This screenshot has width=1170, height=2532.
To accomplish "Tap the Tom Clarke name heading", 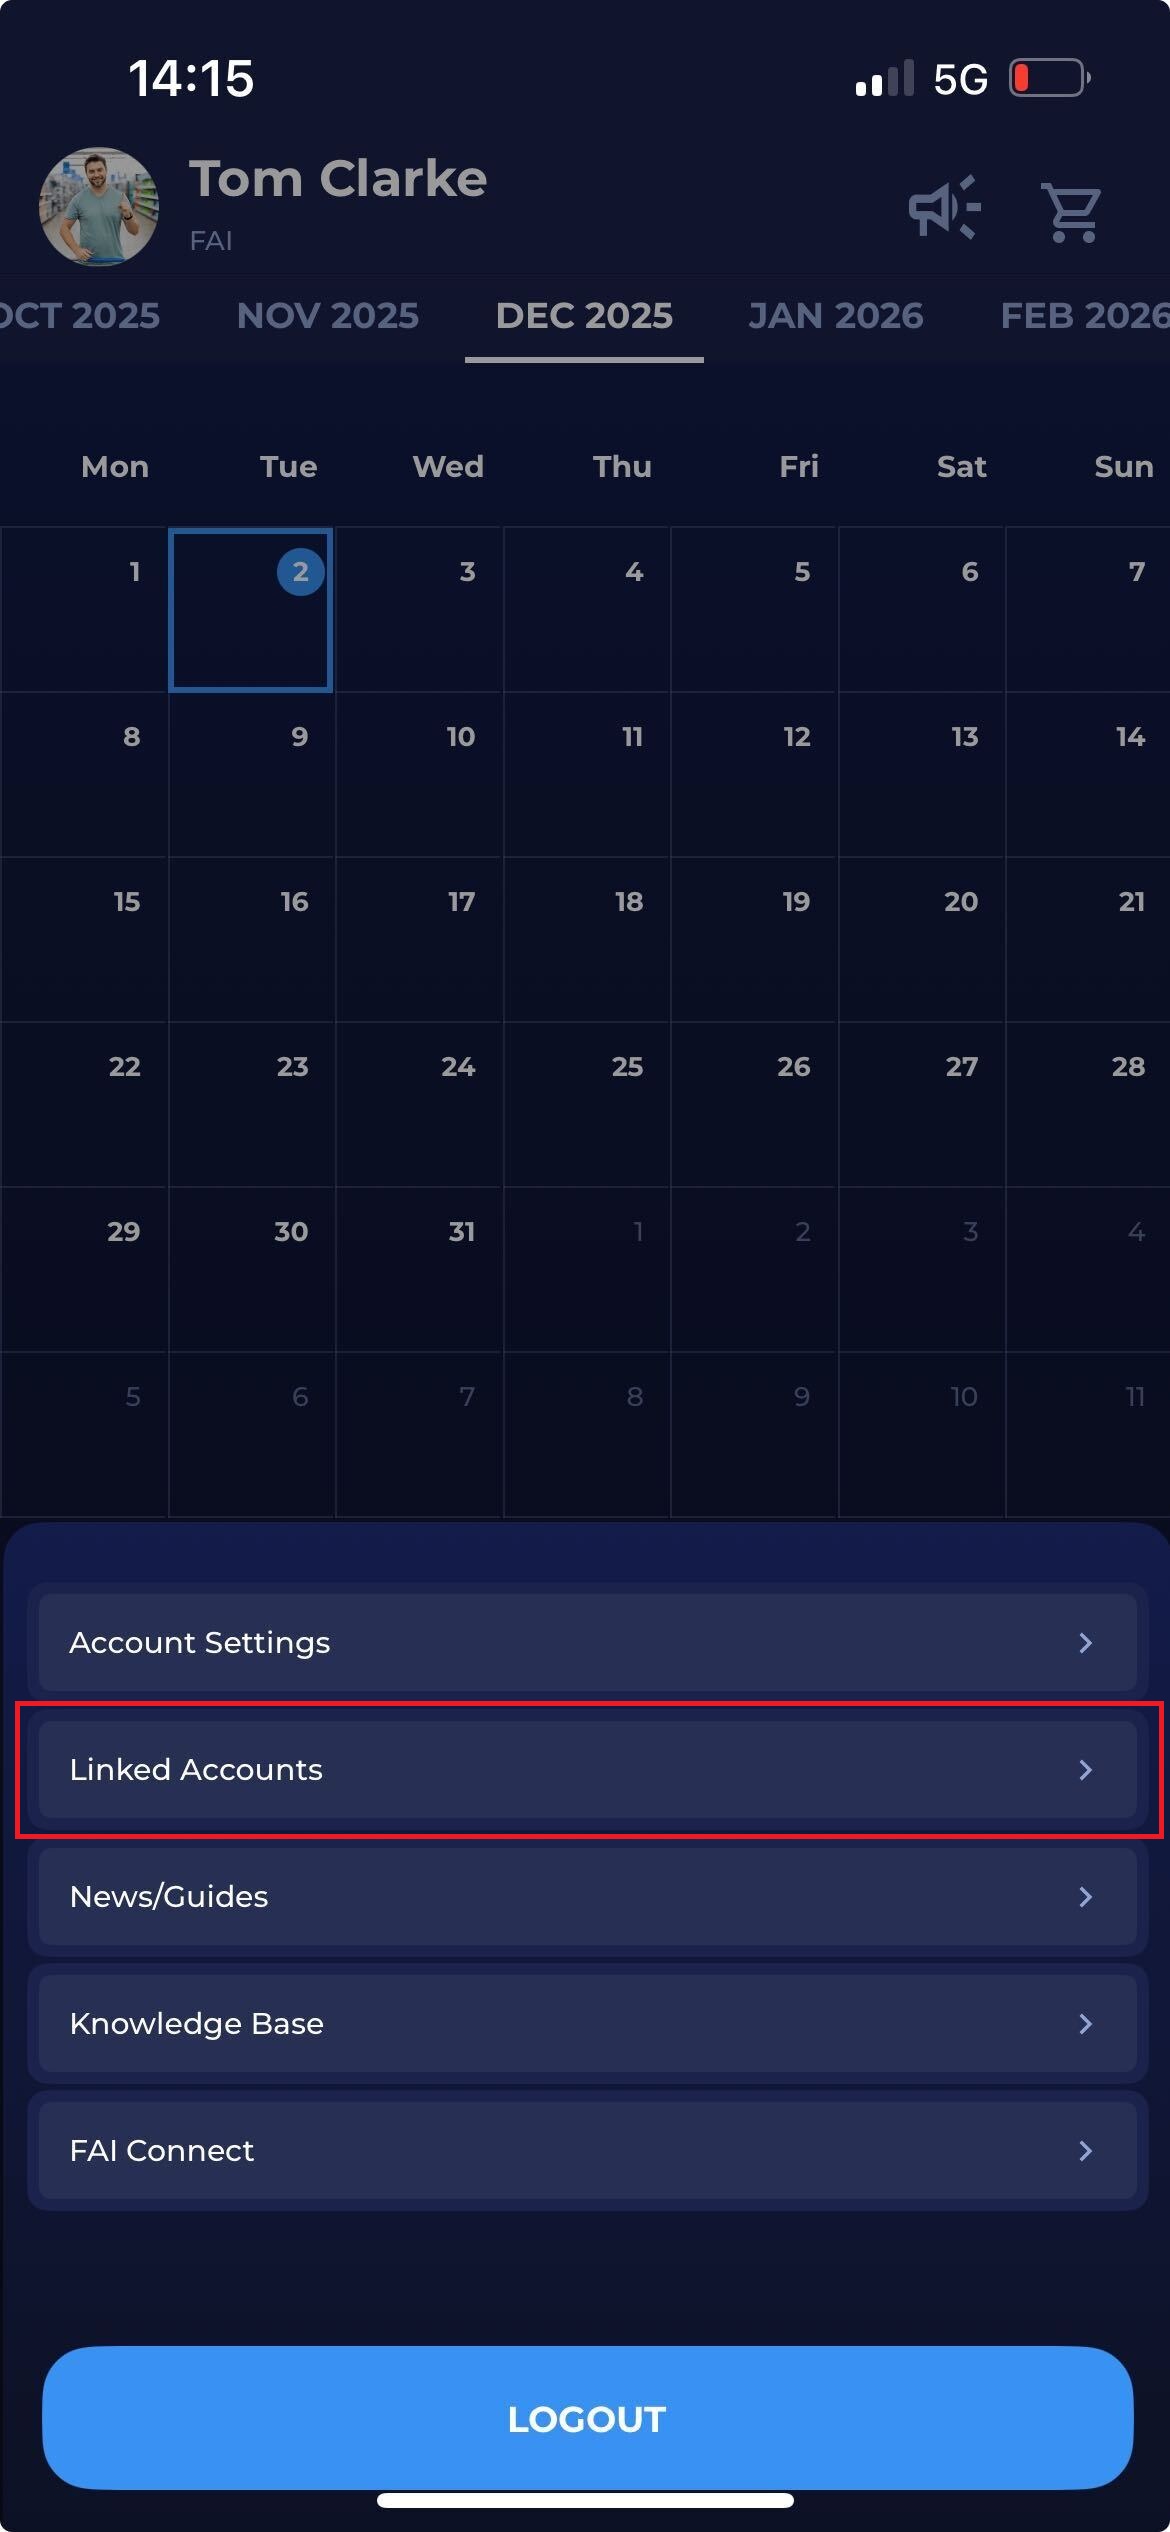I will pos(338,179).
